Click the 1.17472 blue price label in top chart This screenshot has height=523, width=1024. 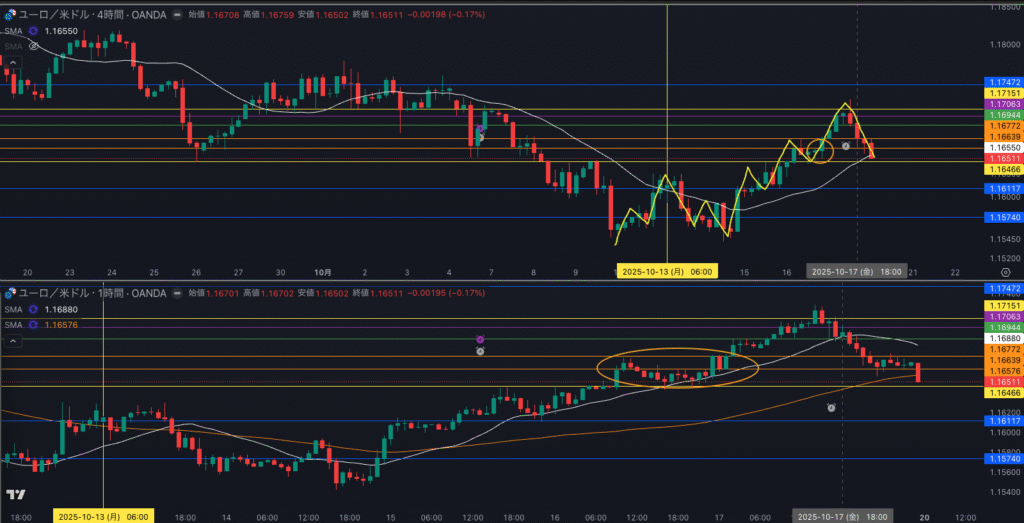(x=1001, y=81)
